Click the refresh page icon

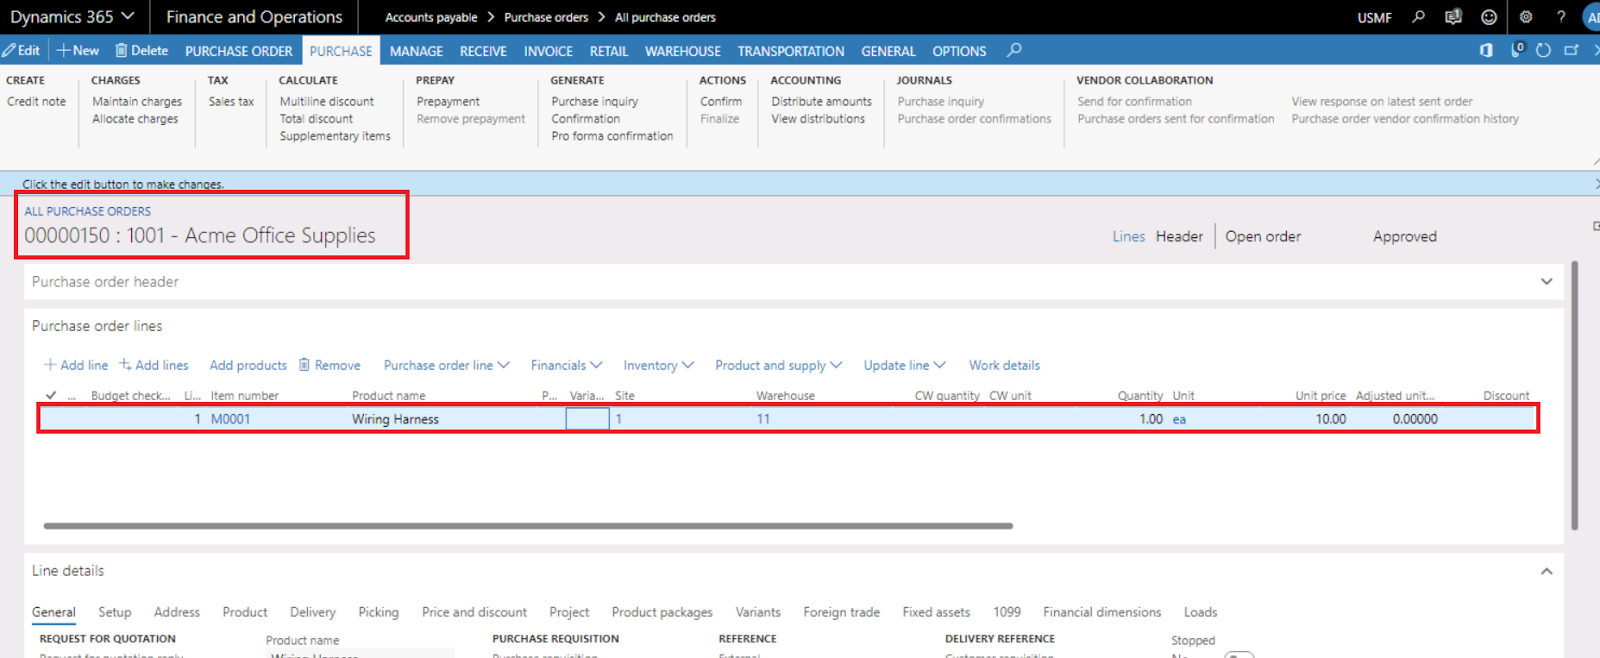(x=1543, y=50)
